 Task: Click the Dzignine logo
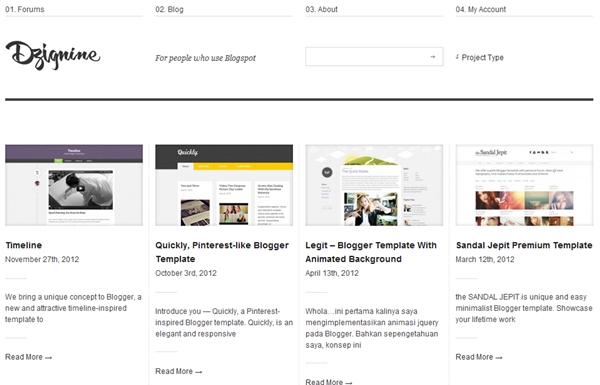(53, 55)
